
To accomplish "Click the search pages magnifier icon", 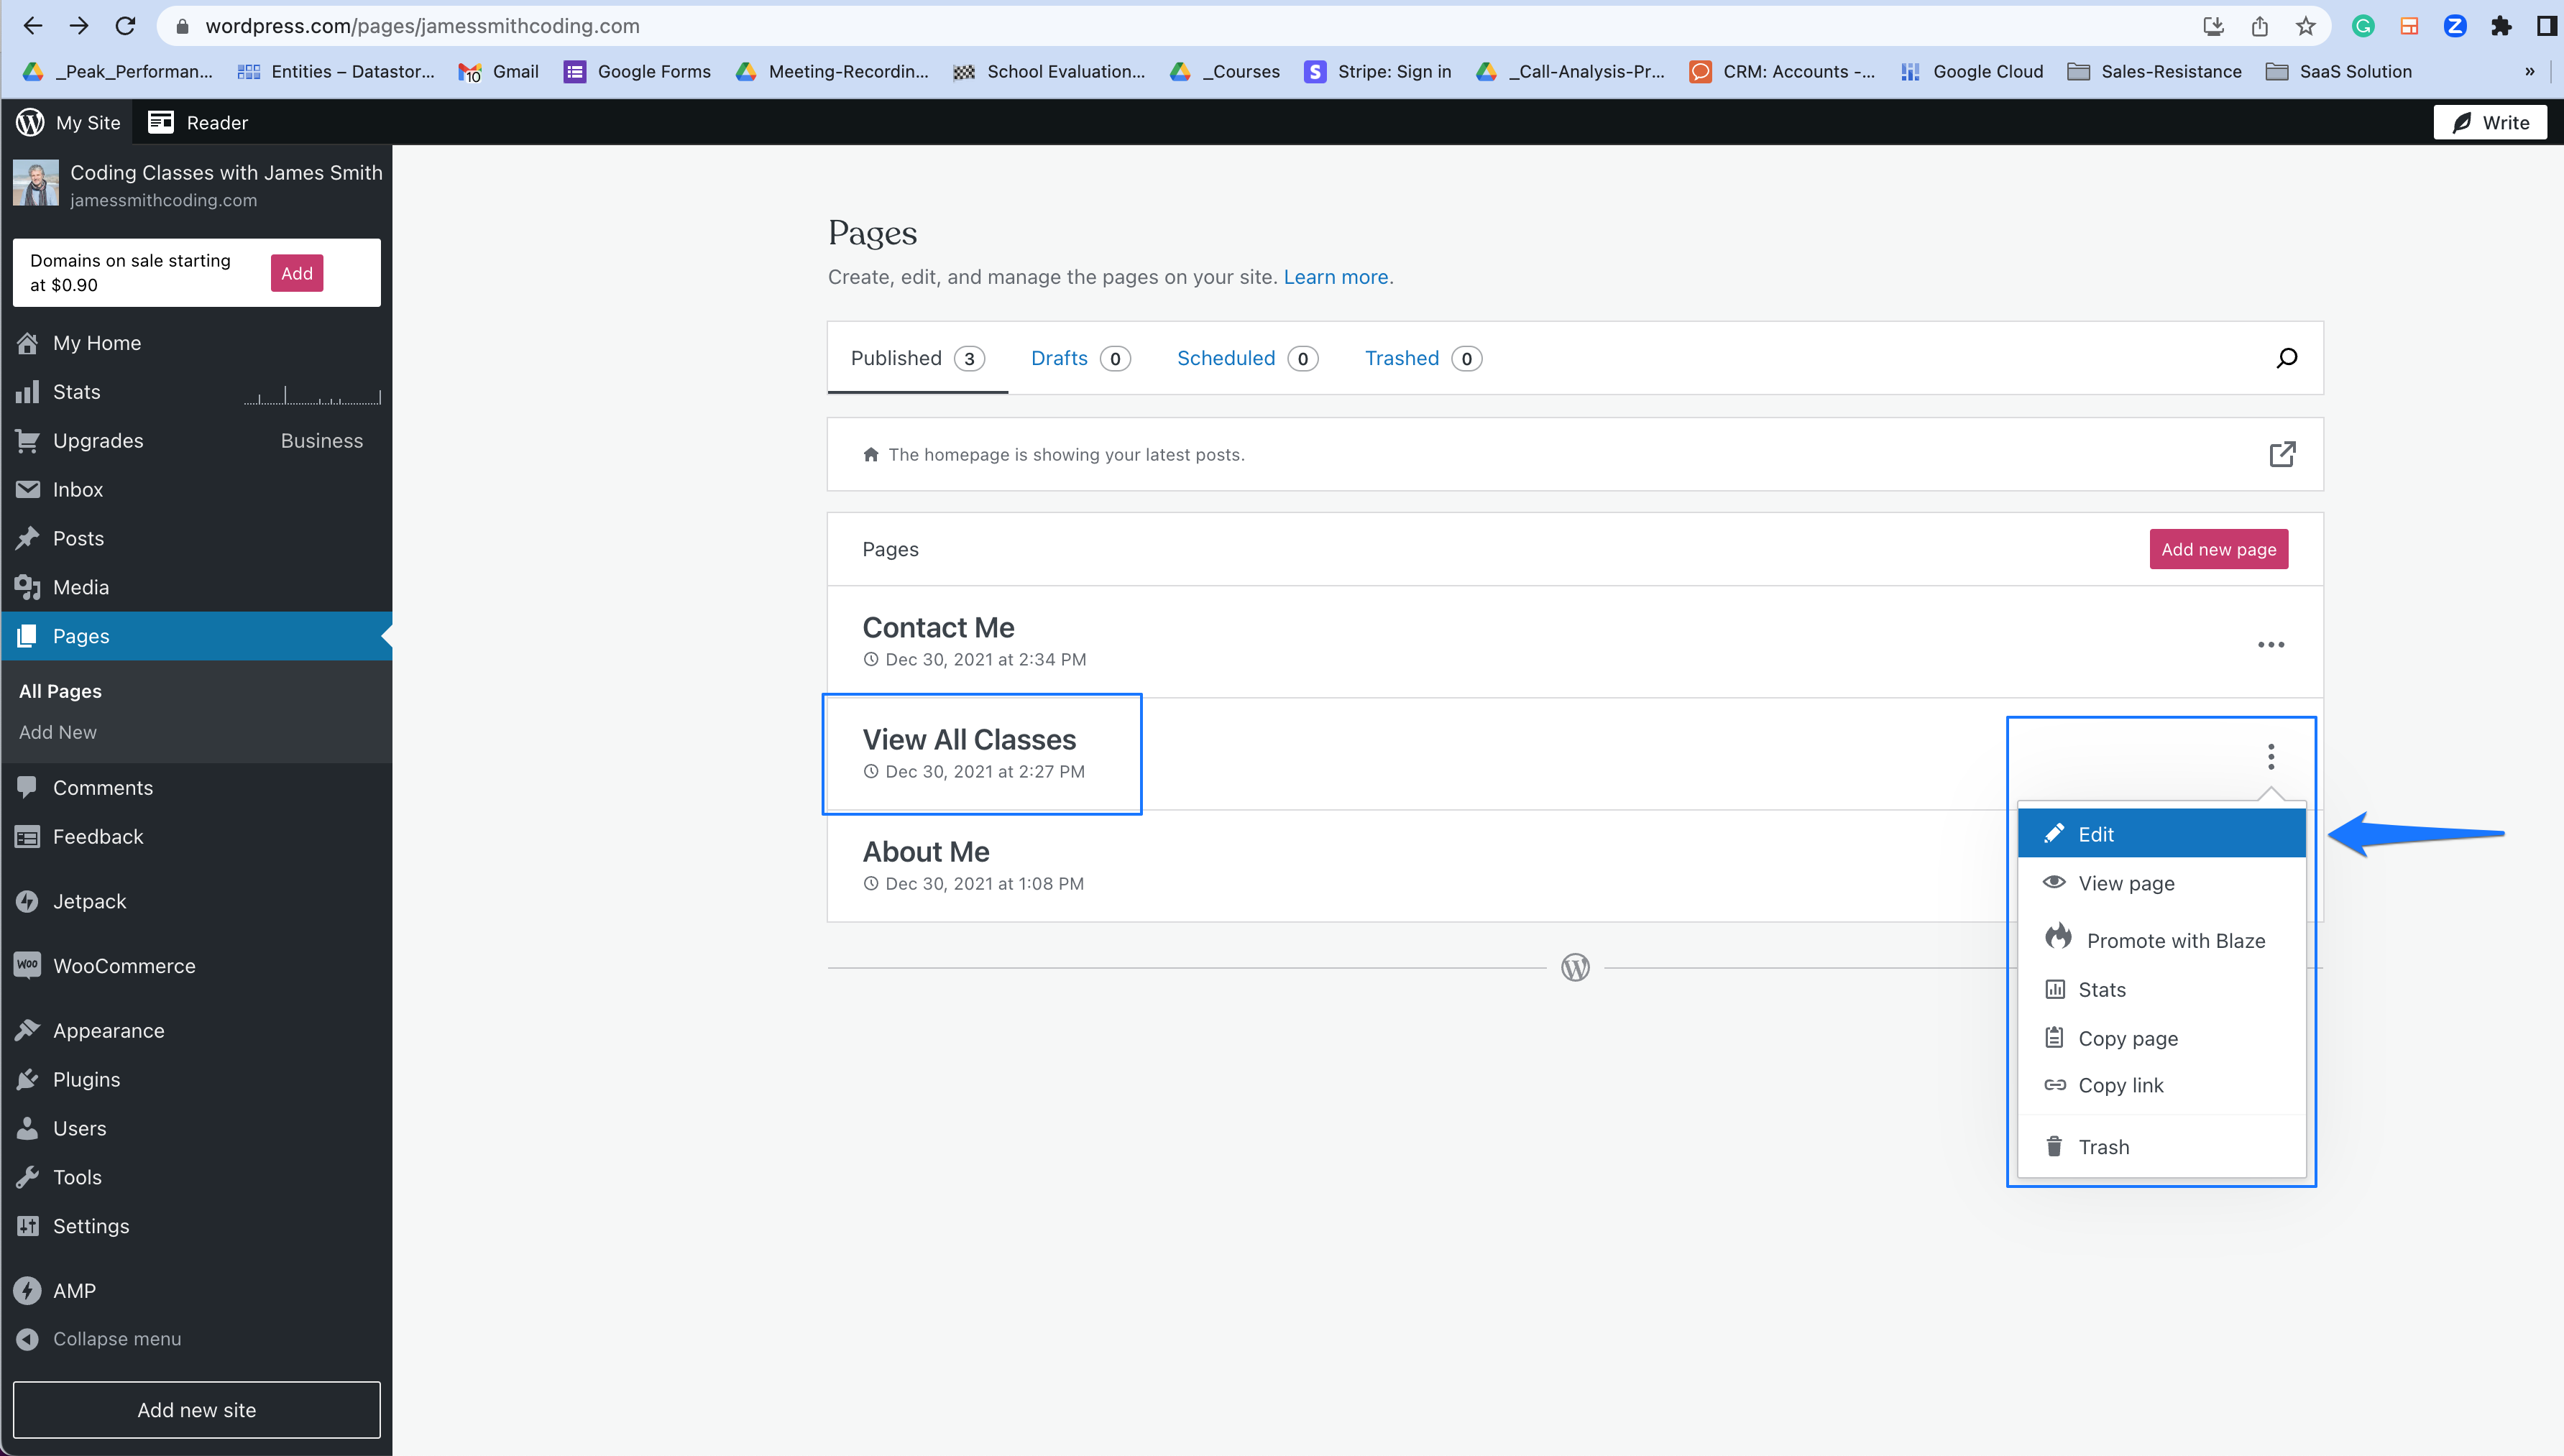I will click(2287, 358).
